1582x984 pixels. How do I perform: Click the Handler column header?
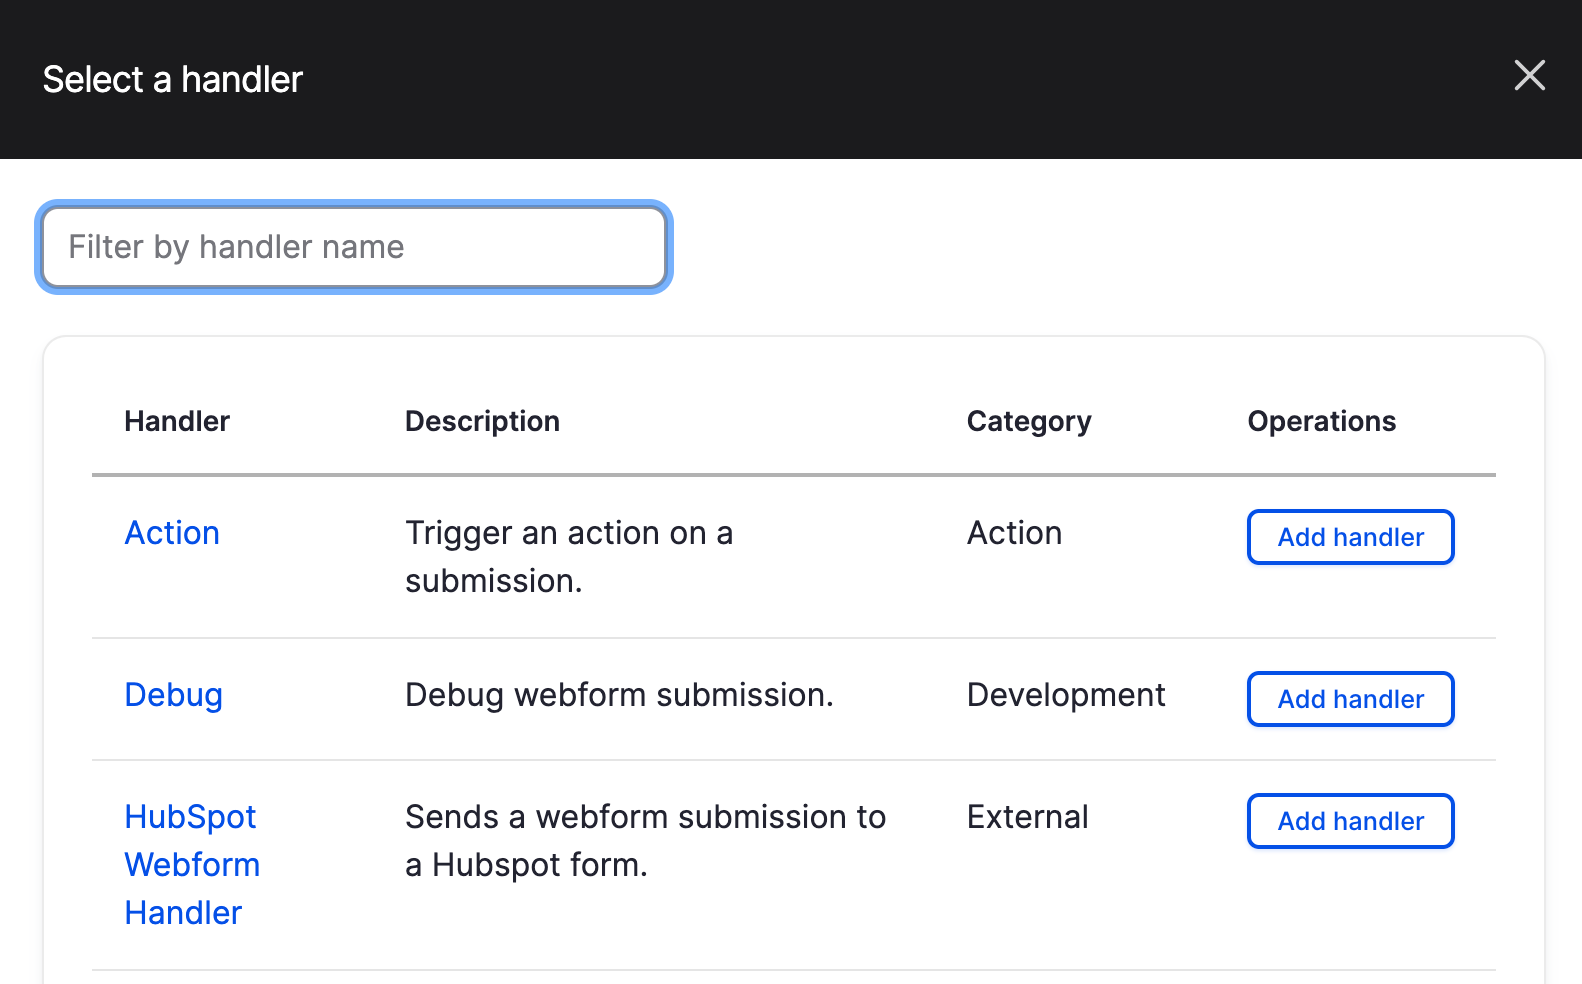pos(177,421)
